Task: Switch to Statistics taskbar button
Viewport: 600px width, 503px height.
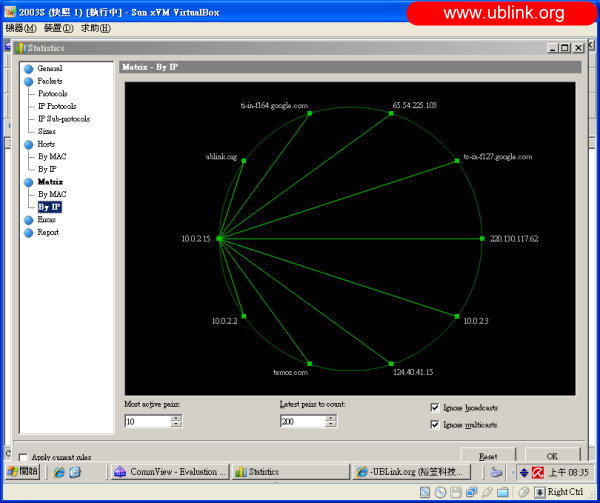Action: pyautogui.click(x=290, y=472)
